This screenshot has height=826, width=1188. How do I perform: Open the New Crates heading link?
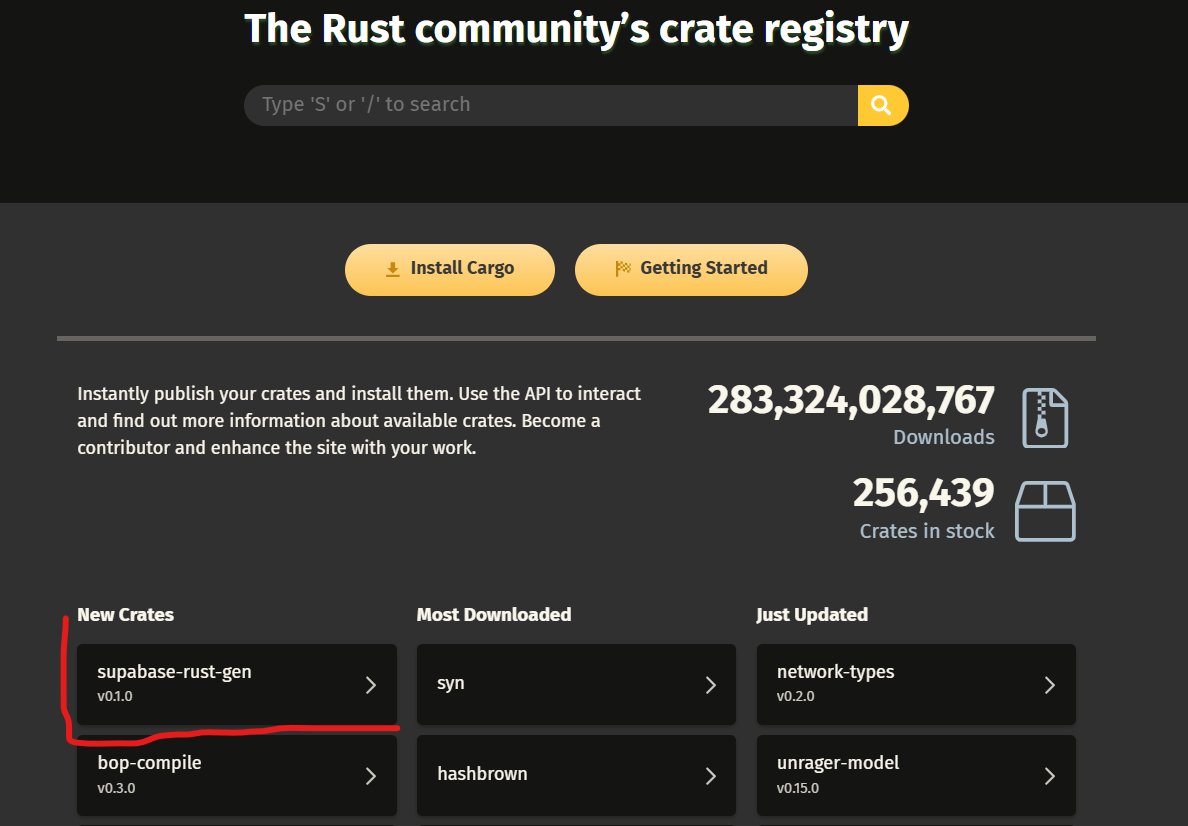pos(125,614)
